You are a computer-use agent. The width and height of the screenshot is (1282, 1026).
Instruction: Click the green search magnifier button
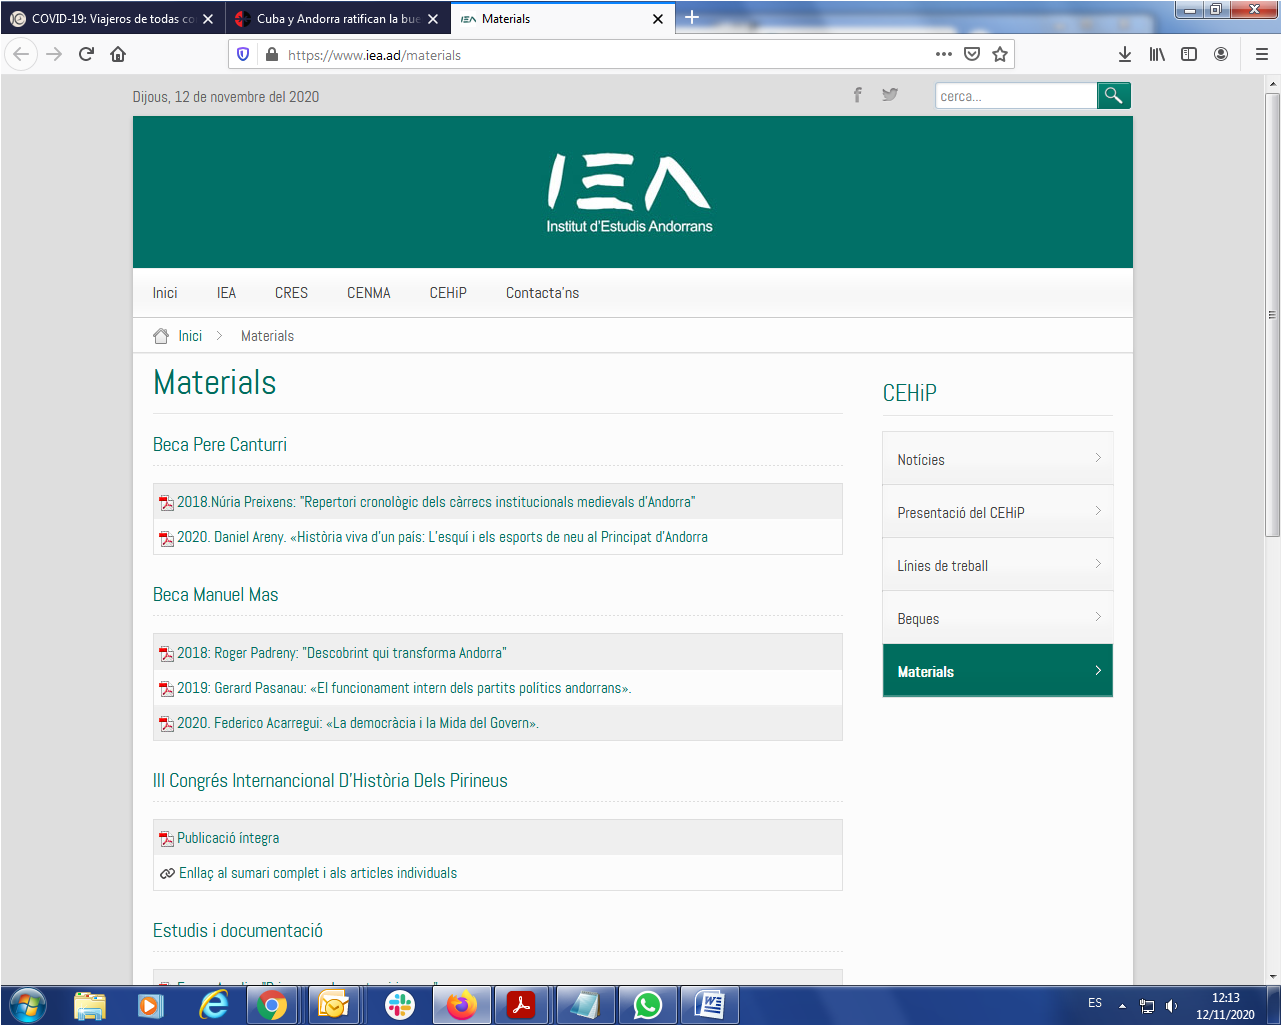pos(1113,96)
